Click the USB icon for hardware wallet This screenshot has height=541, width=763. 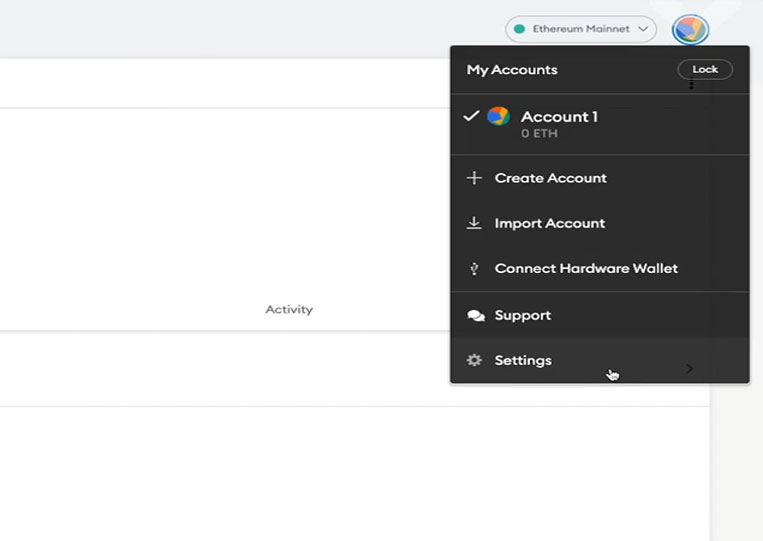(x=474, y=269)
